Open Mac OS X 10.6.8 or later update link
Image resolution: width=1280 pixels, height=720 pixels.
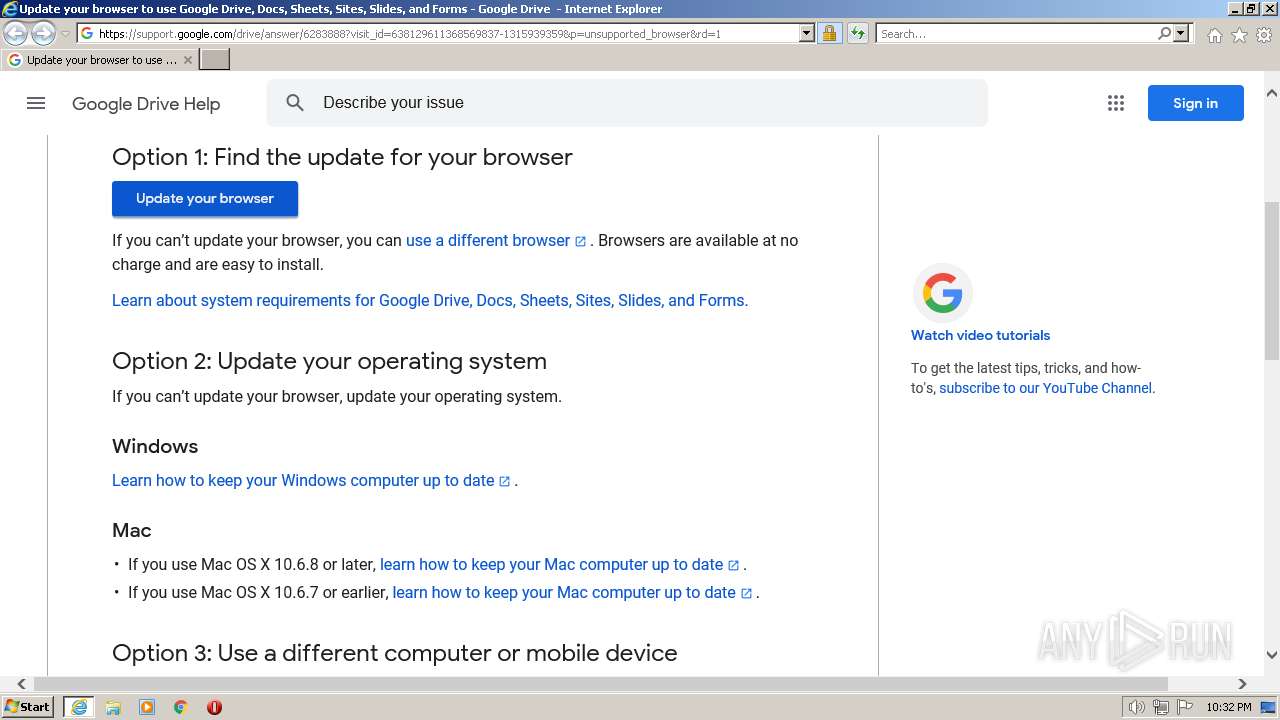[551, 564]
